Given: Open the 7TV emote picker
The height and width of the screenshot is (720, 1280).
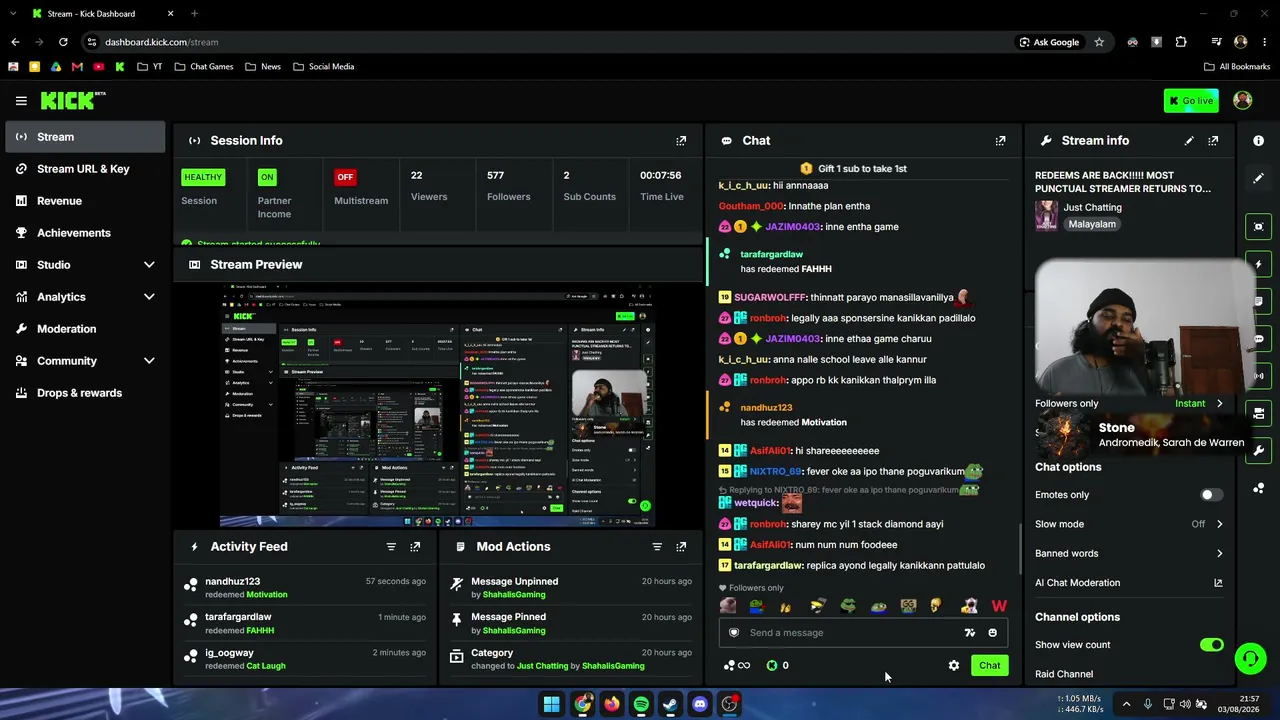Looking at the screenshot, I should [x=969, y=632].
